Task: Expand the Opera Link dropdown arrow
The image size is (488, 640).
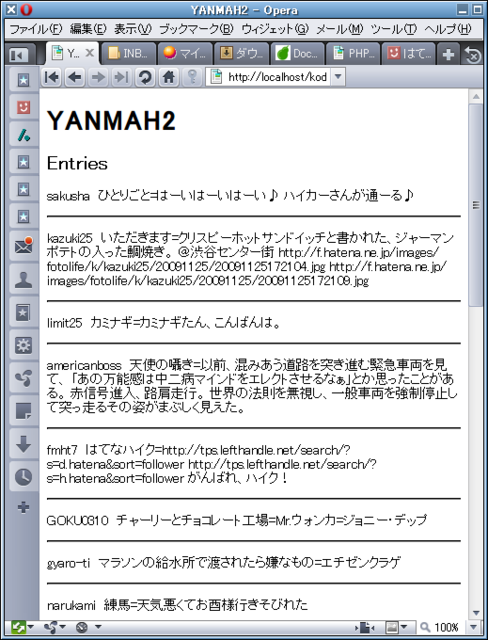Action: 31,627
